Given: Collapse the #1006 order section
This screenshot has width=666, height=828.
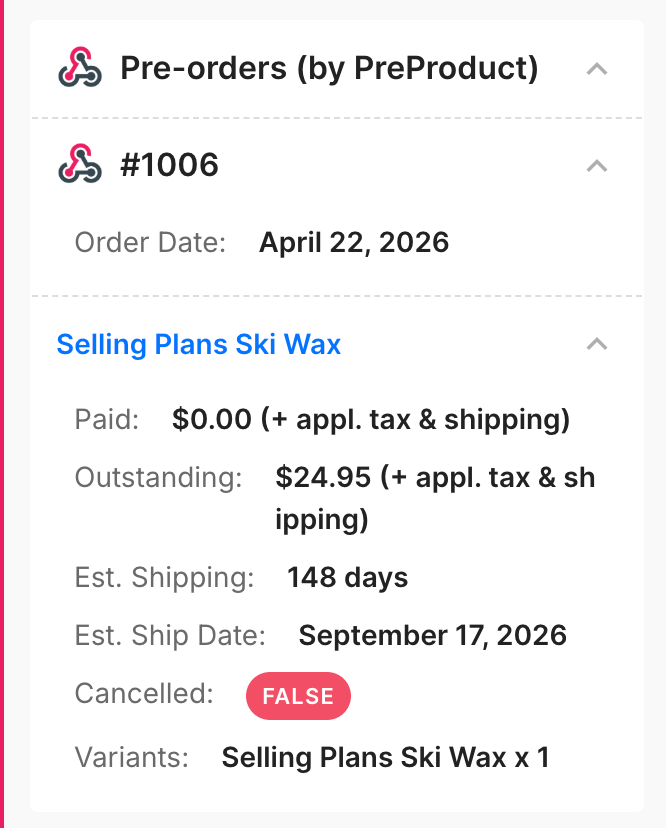Looking at the screenshot, I should coord(597,165).
